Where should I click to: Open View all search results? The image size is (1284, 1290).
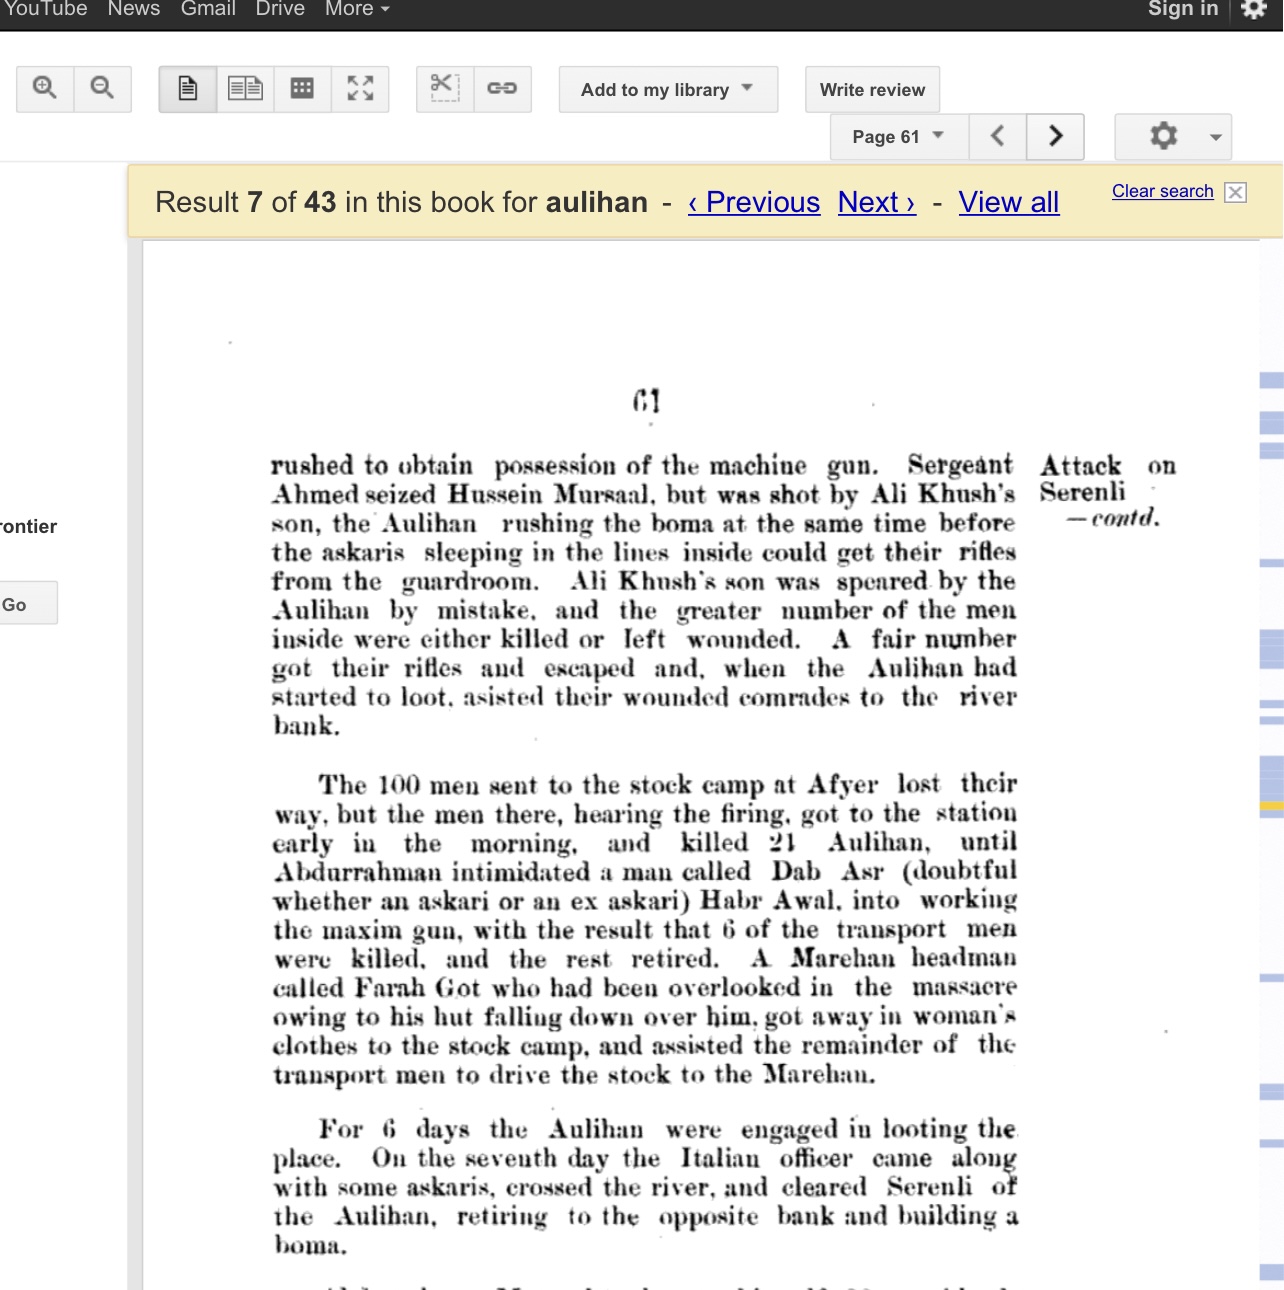1008,203
